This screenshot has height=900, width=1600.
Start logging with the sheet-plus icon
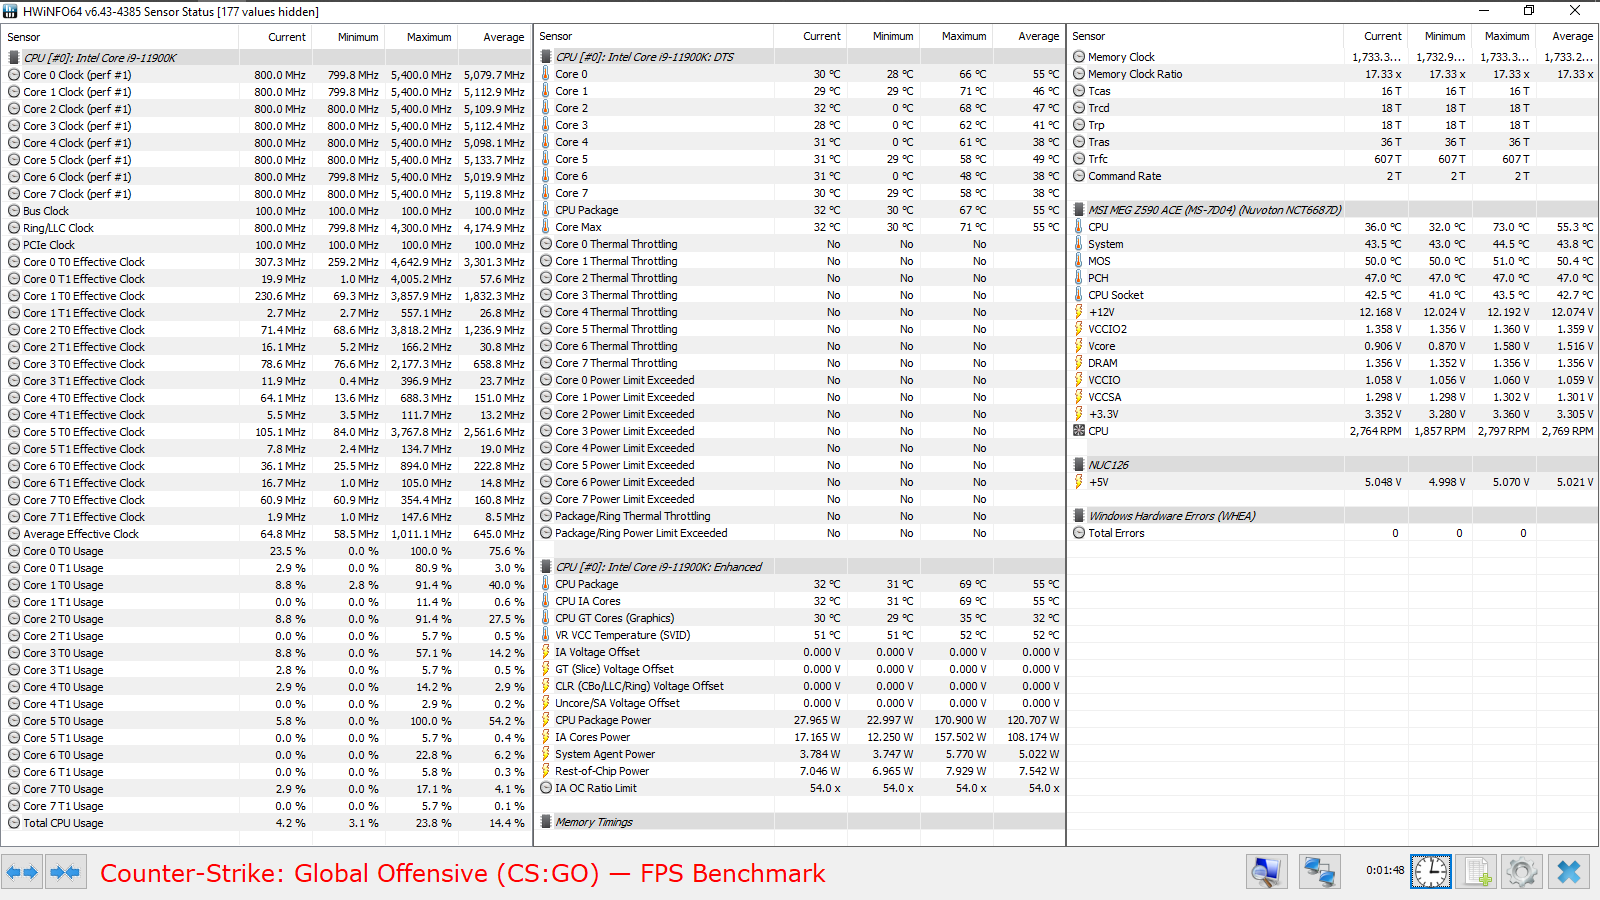tap(1477, 872)
